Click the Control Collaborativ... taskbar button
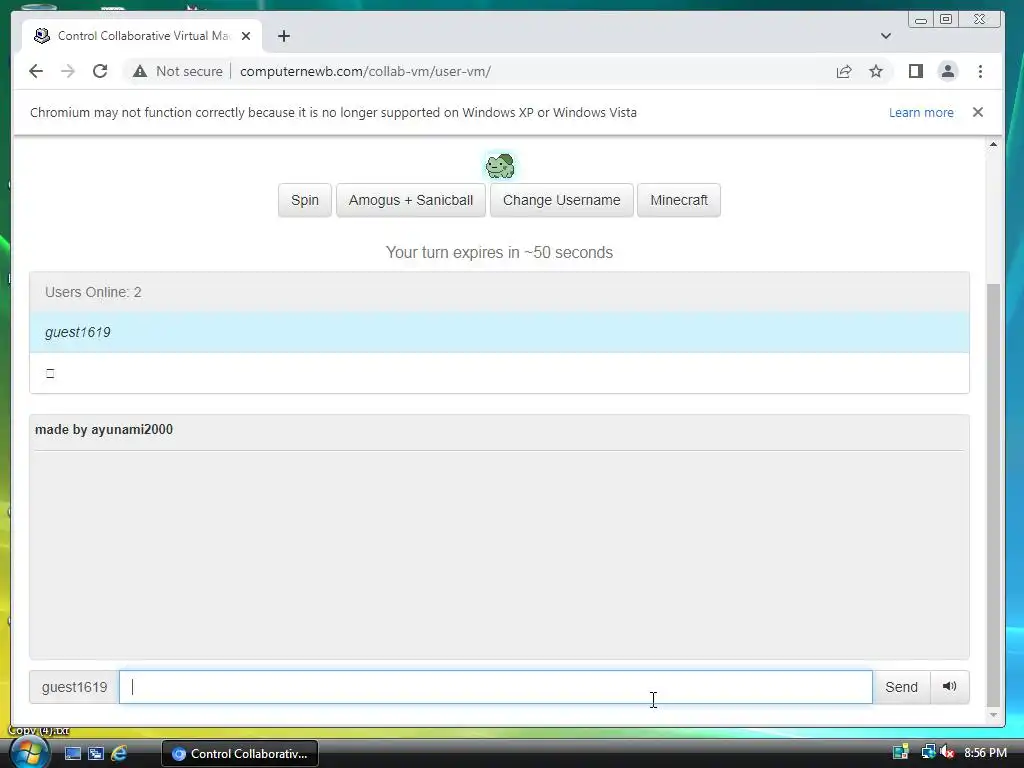1024x768 pixels. click(x=240, y=754)
